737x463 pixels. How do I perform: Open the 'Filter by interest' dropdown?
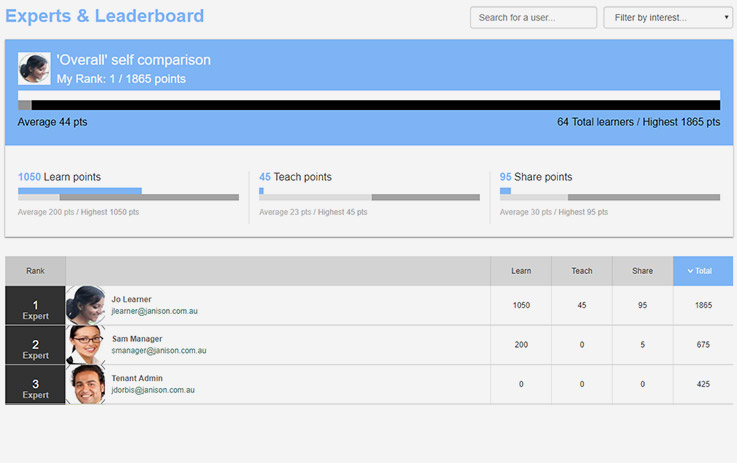click(668, 17)
